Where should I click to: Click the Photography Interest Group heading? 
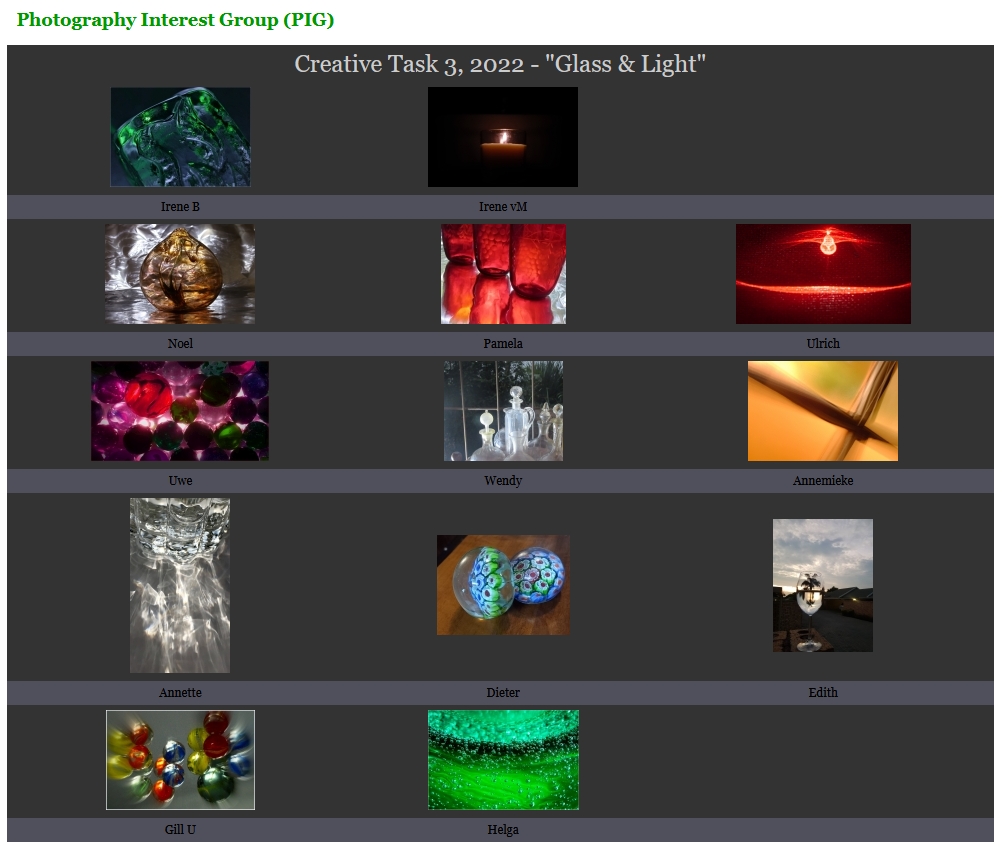tap(175, 20)
